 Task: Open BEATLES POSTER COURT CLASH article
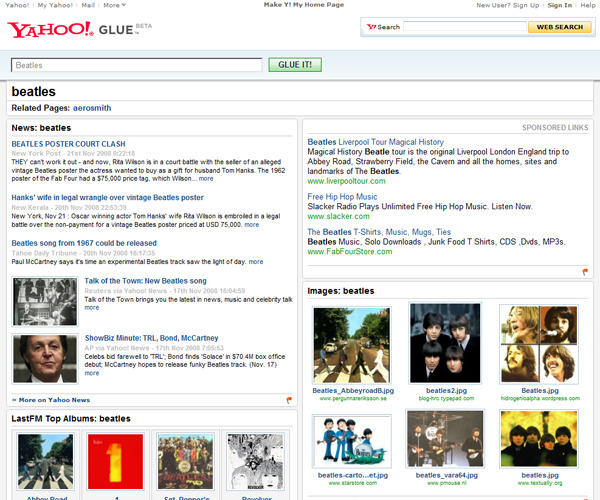pyautogui.click(x=68, y=144)
